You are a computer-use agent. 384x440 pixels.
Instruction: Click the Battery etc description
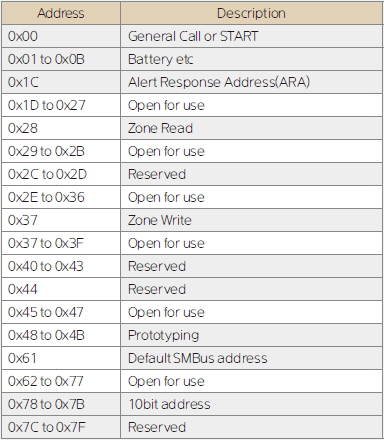pos(251,59)
